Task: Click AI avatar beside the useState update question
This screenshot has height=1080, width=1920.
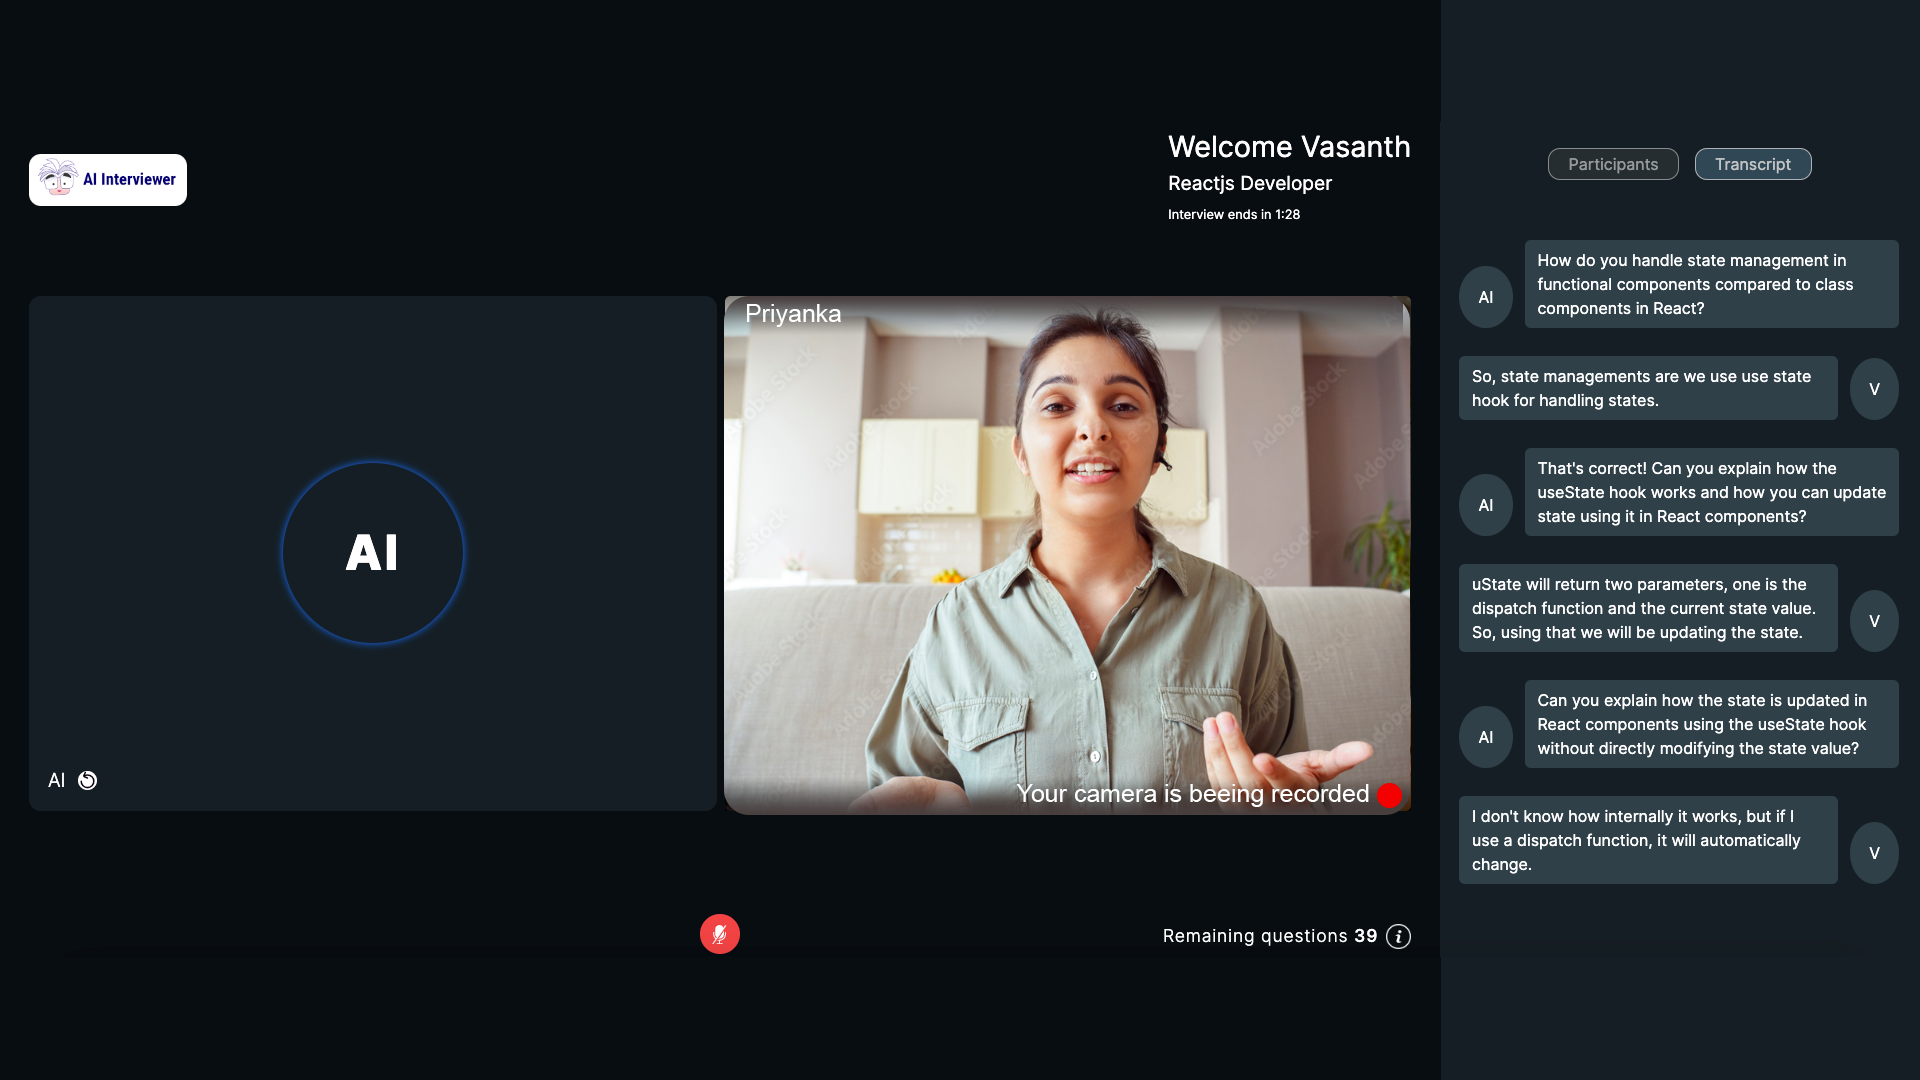Action: click(x=1485, y=737)
